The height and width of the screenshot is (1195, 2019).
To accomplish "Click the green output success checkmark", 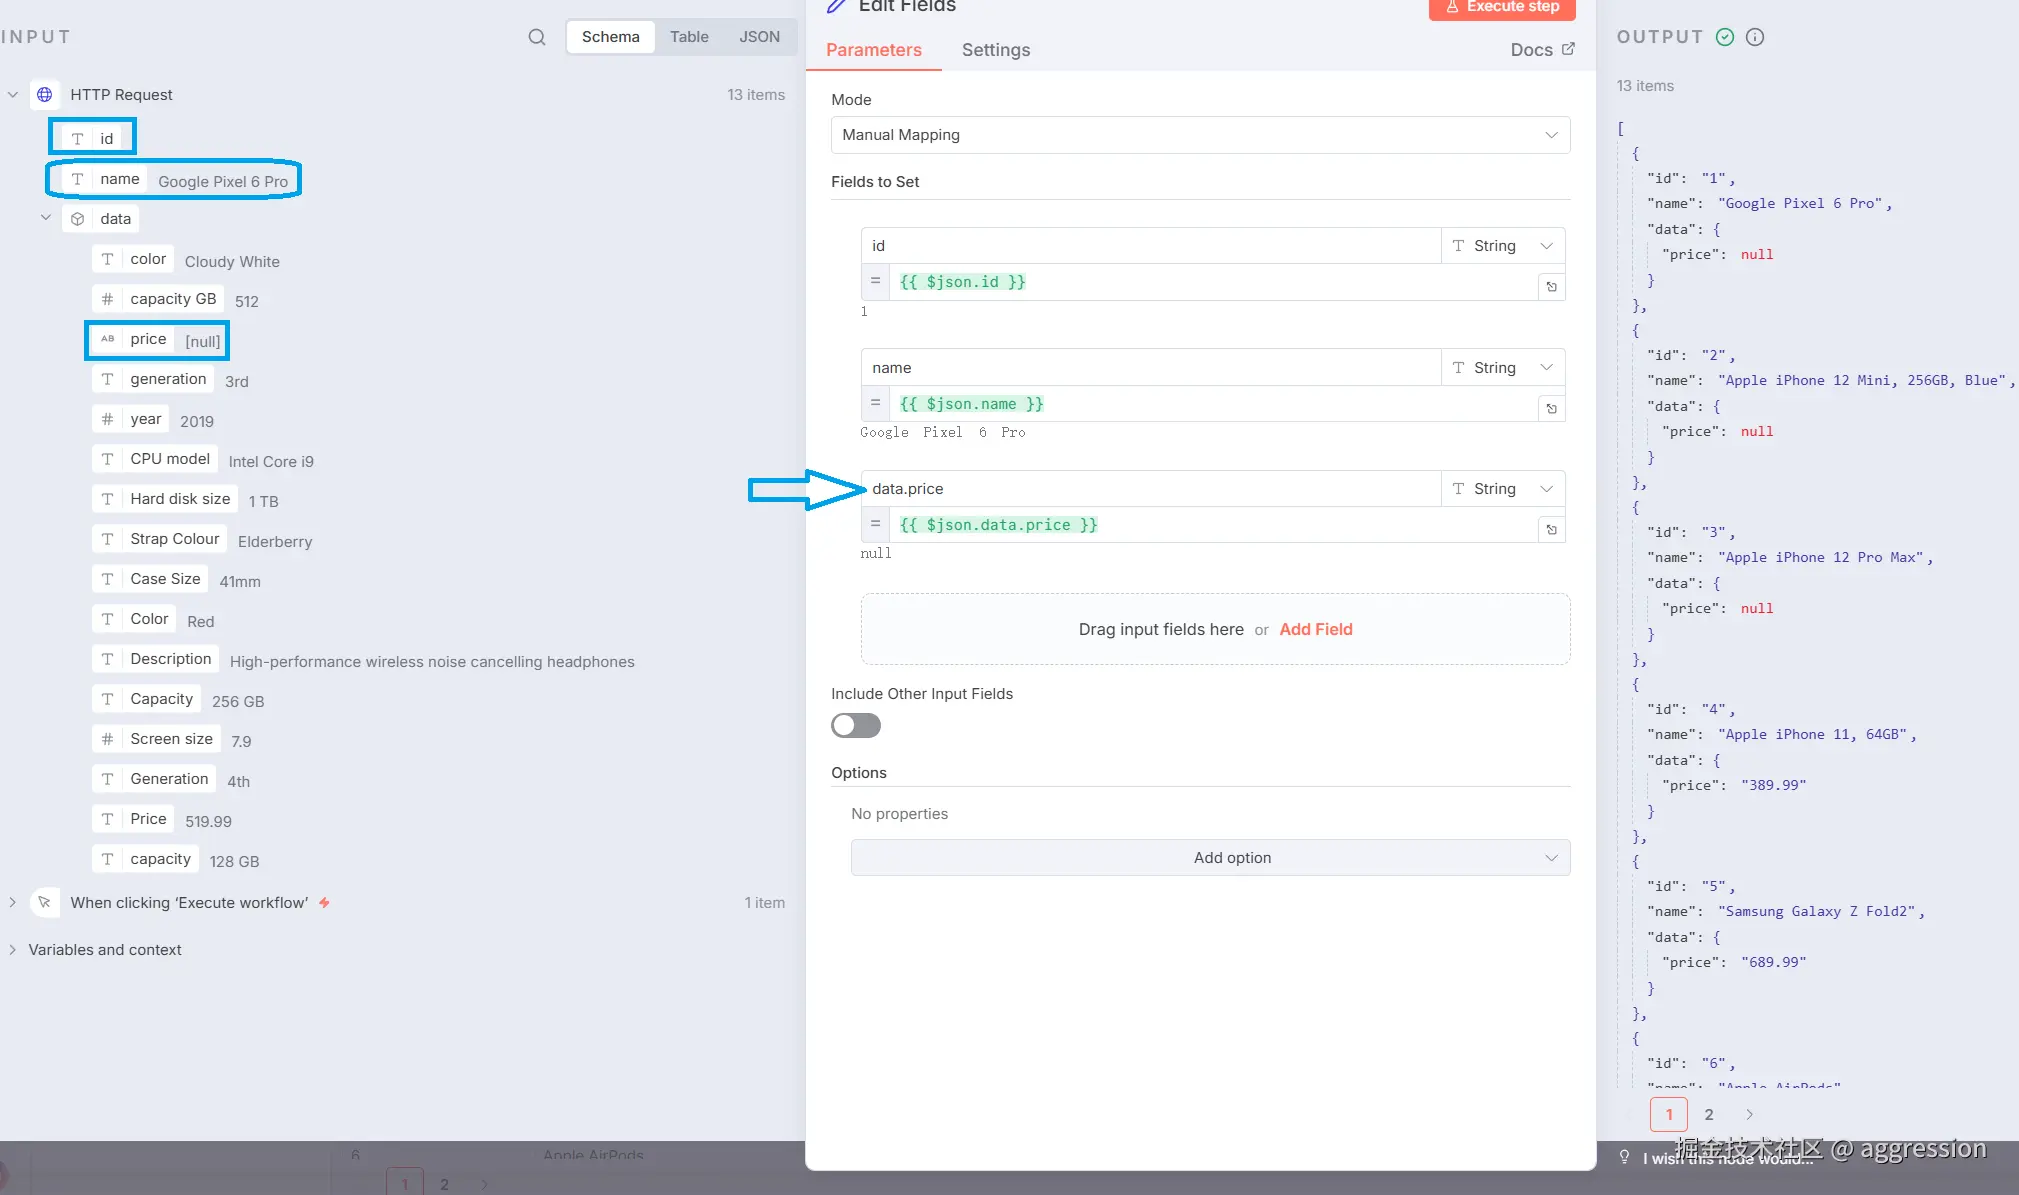I will (1725, 37).
